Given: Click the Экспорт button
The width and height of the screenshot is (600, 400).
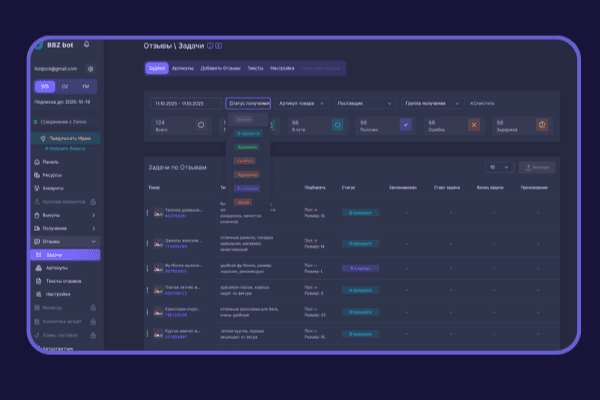Looking at the screenshot, I should click(536, 167).
